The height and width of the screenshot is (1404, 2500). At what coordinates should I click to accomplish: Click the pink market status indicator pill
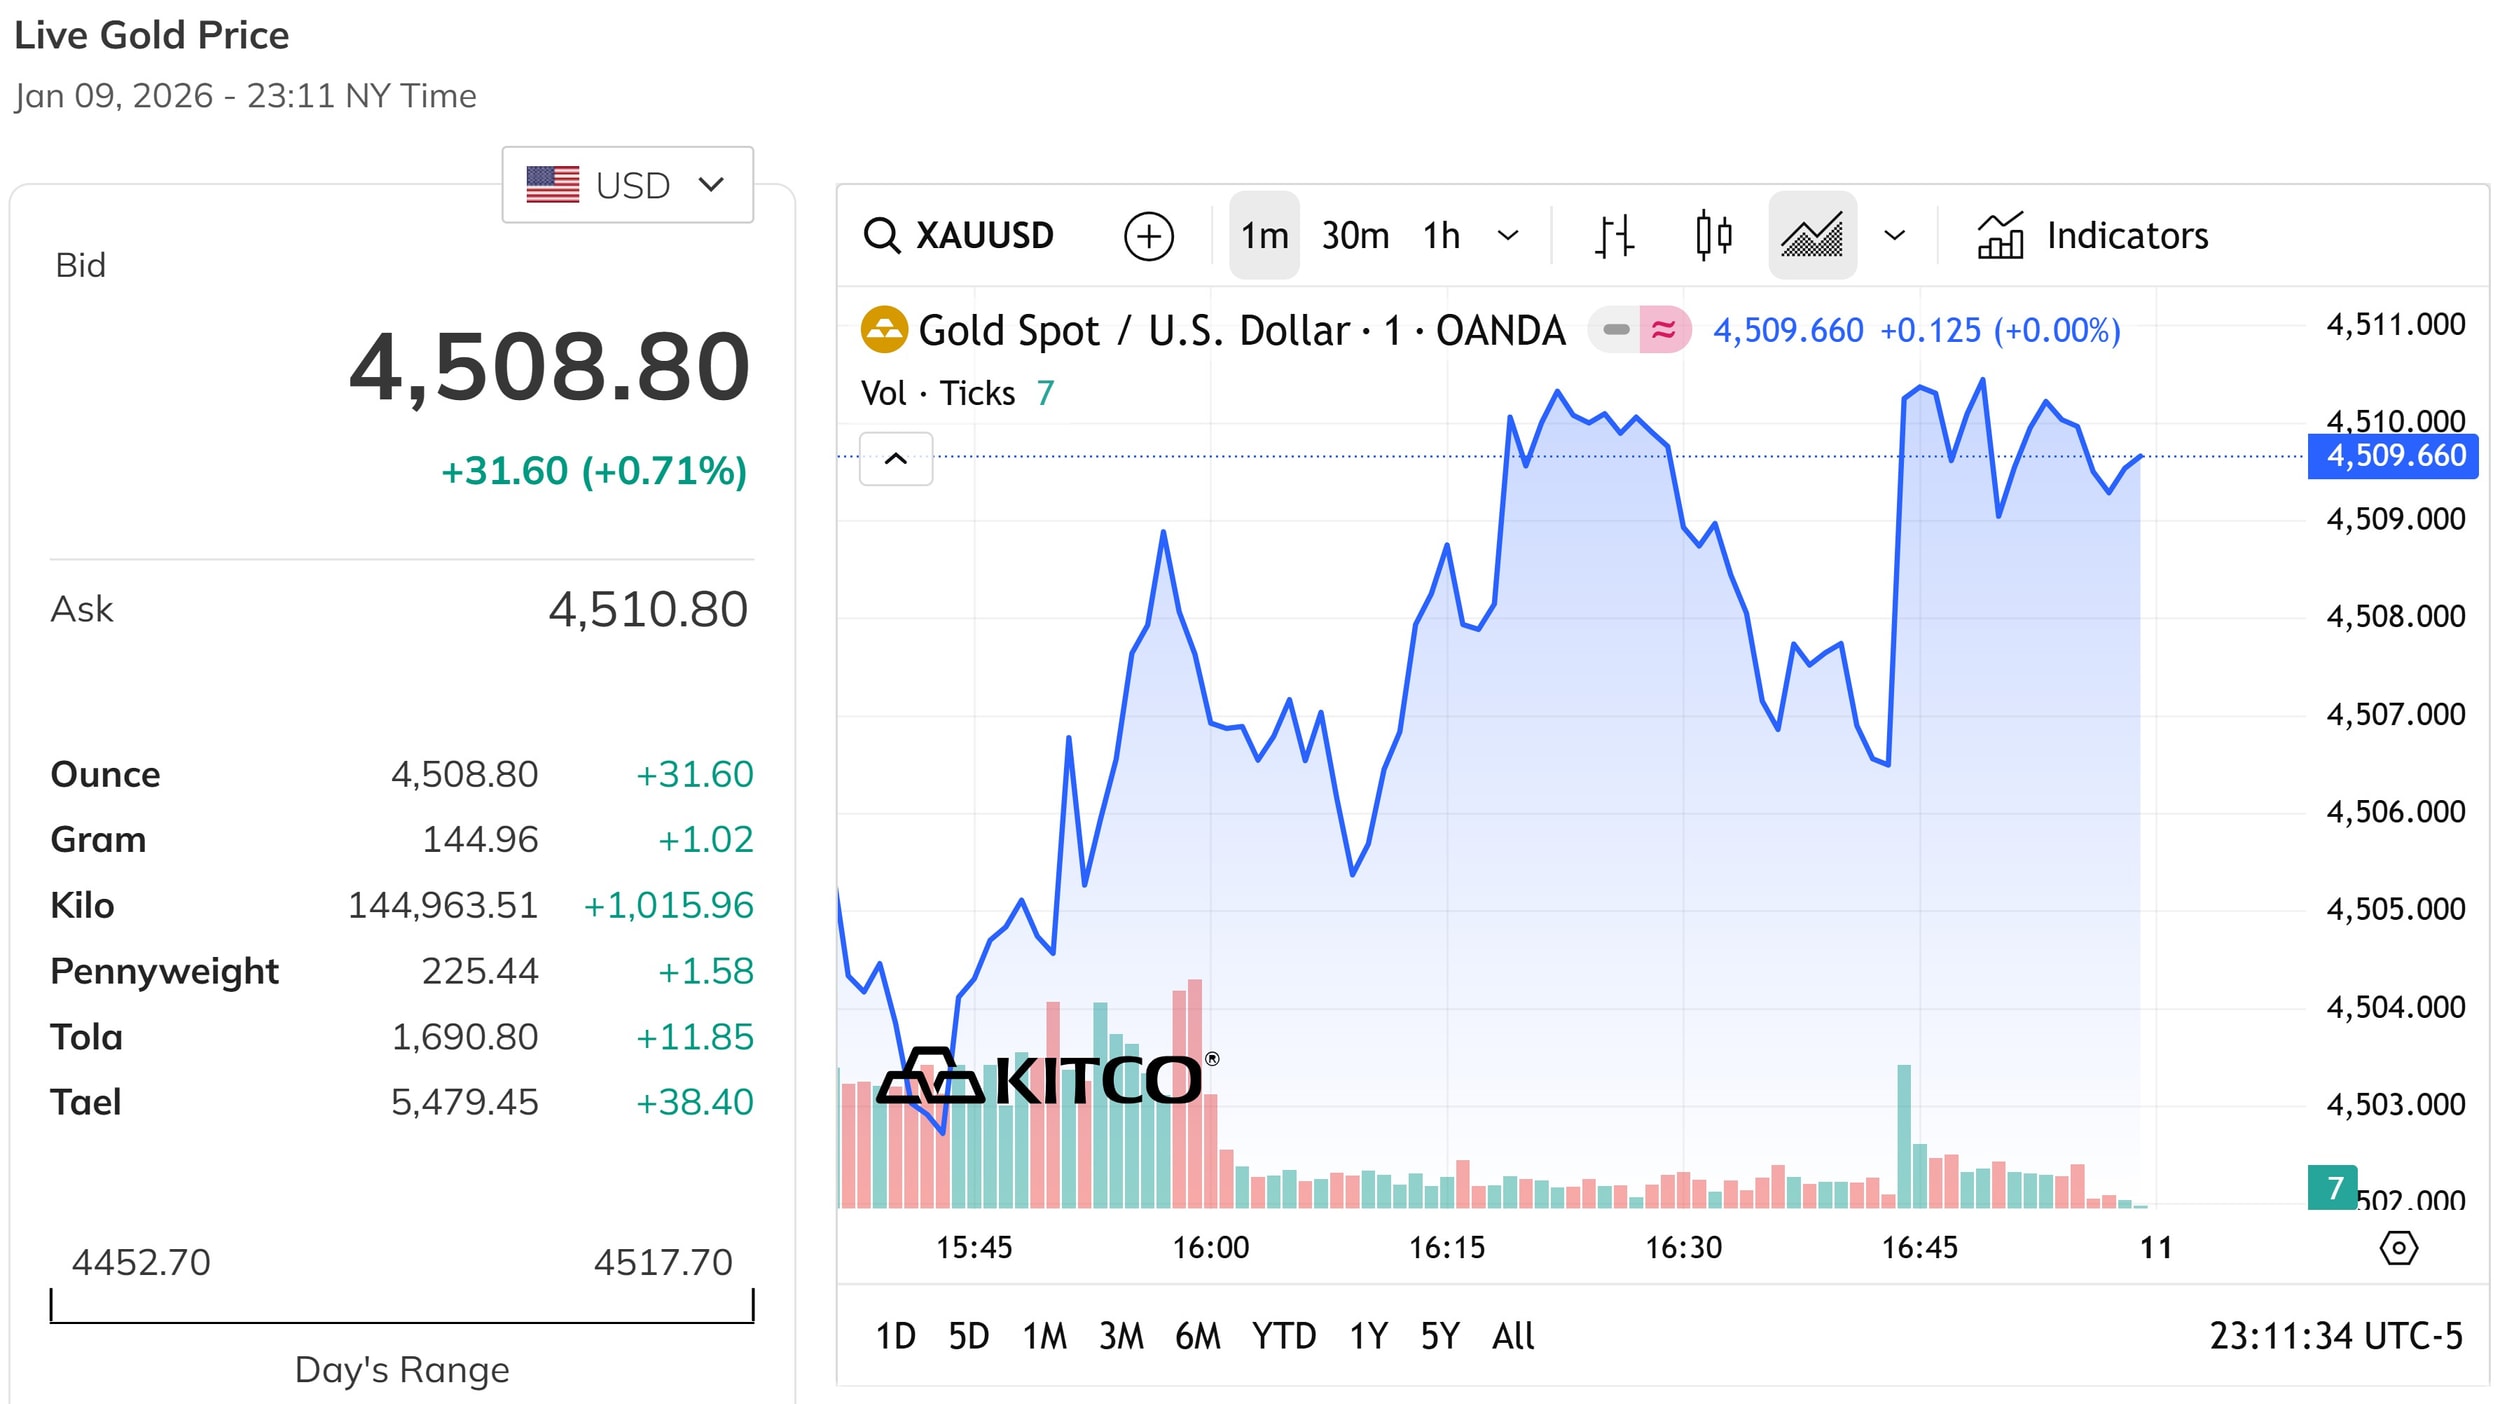point(1663,328)
